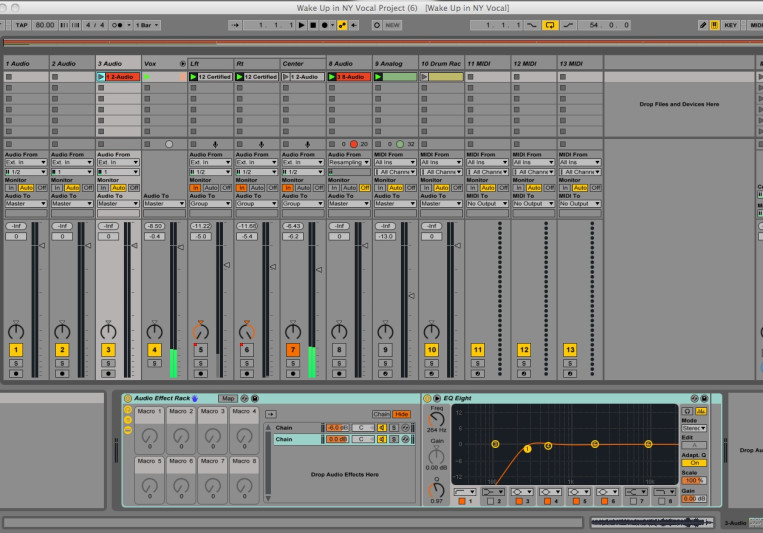Toggle the EQ Eight spectrum analyzer icon
The image size is (763, 533).
[x=701, y=411]
